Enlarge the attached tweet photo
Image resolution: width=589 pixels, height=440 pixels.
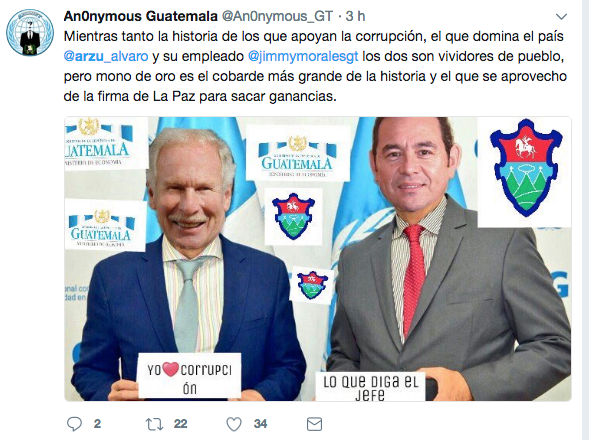[318, 259]
